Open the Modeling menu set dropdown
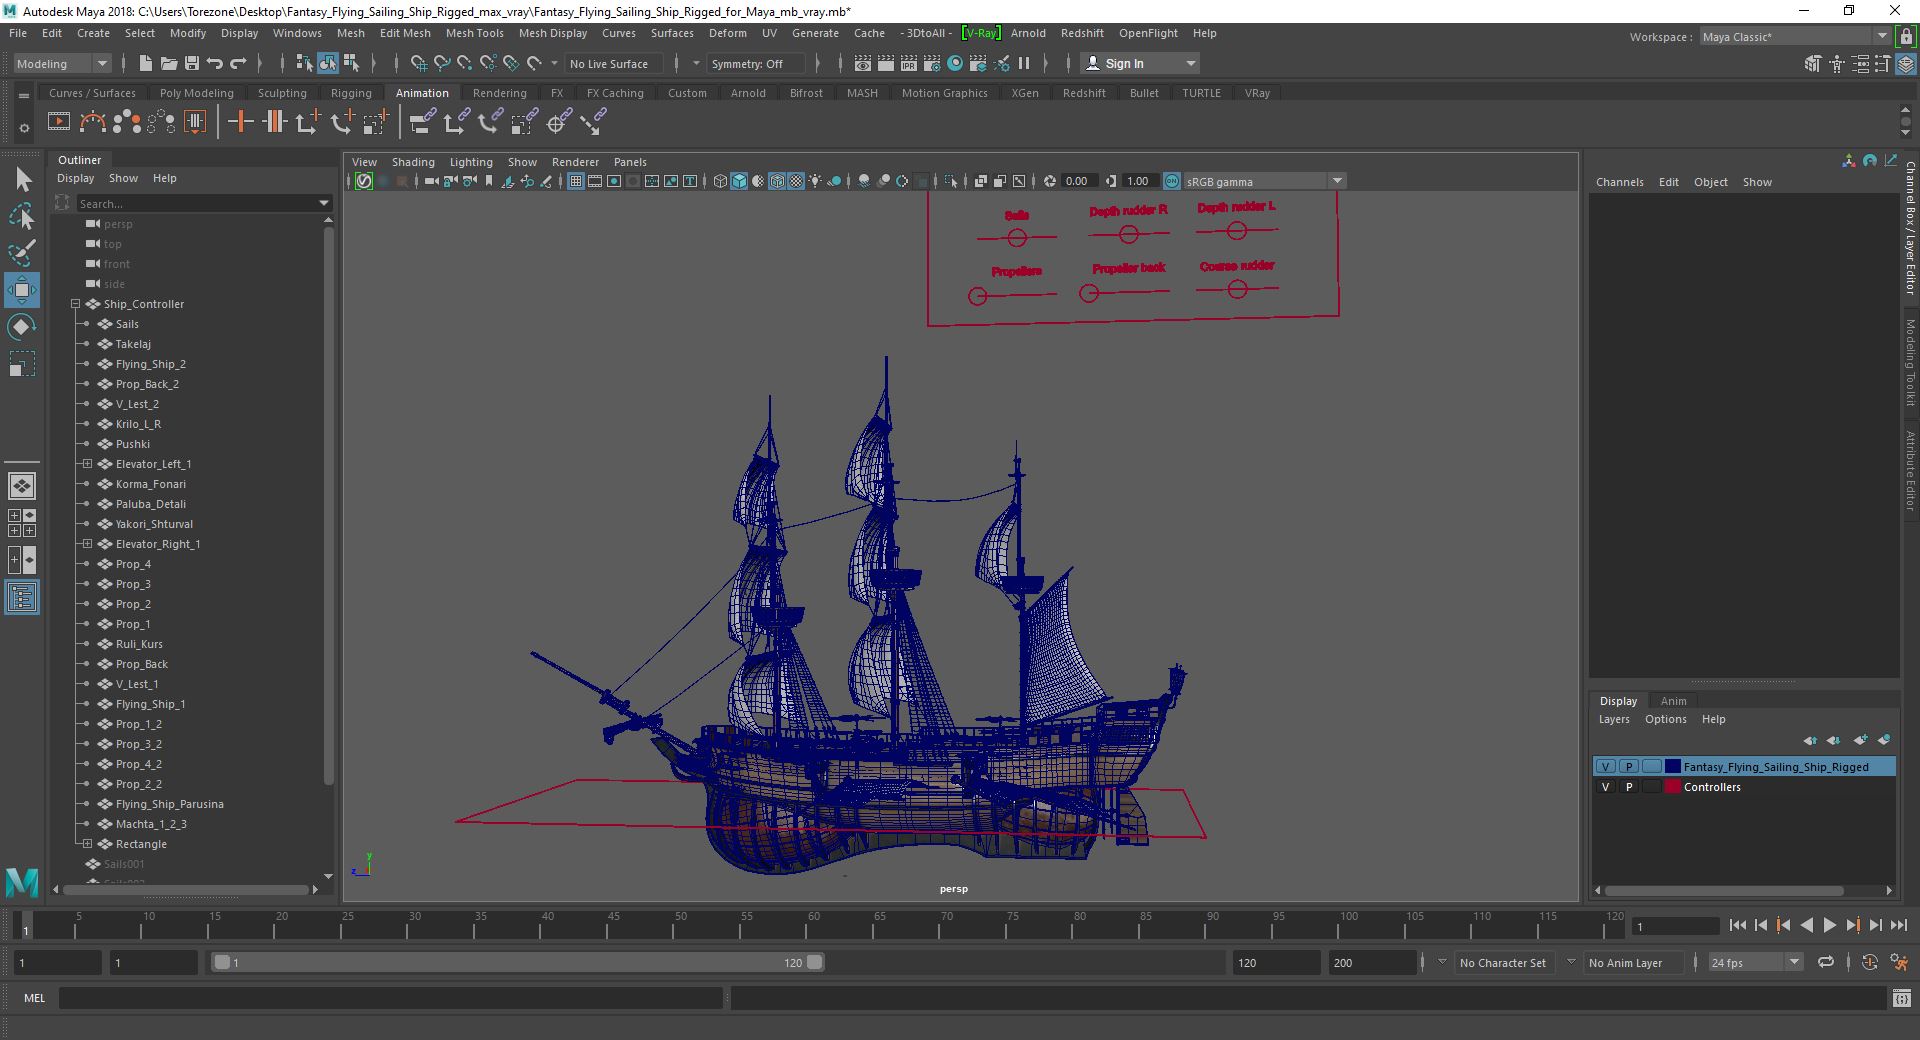1920x1040 pixels. click(x=62, y=63)
